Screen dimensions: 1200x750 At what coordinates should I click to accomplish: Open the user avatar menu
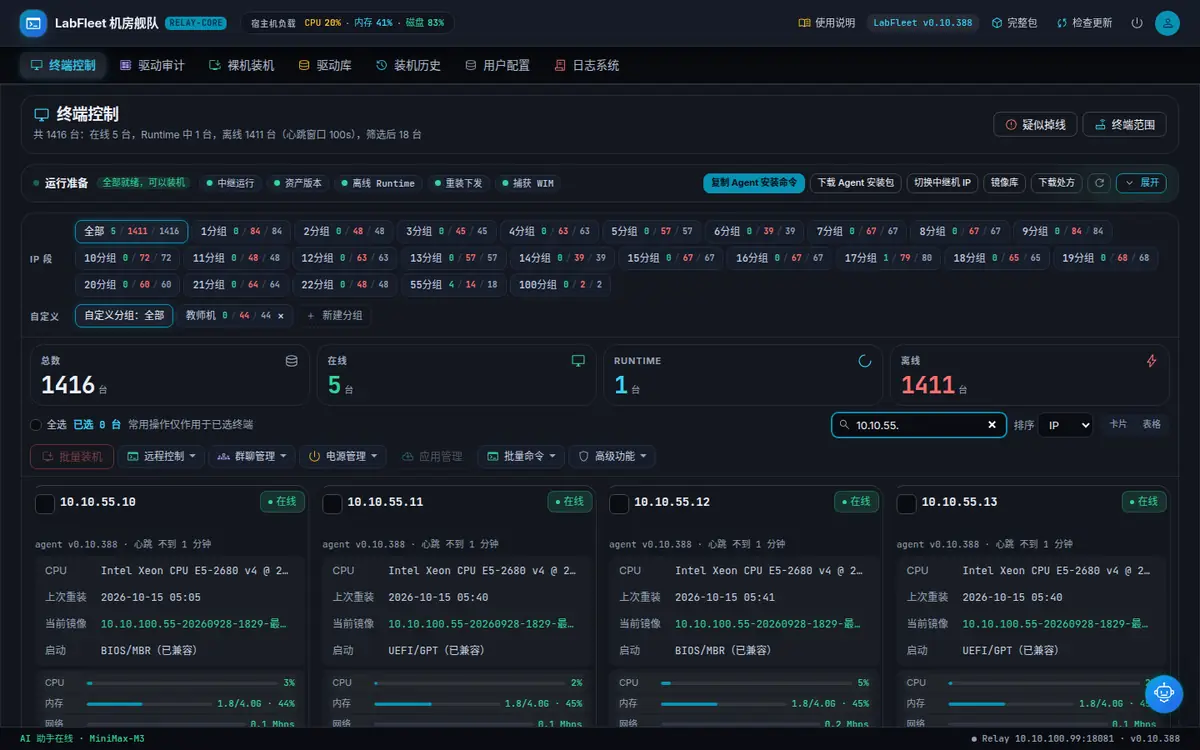click(1166, 23)
